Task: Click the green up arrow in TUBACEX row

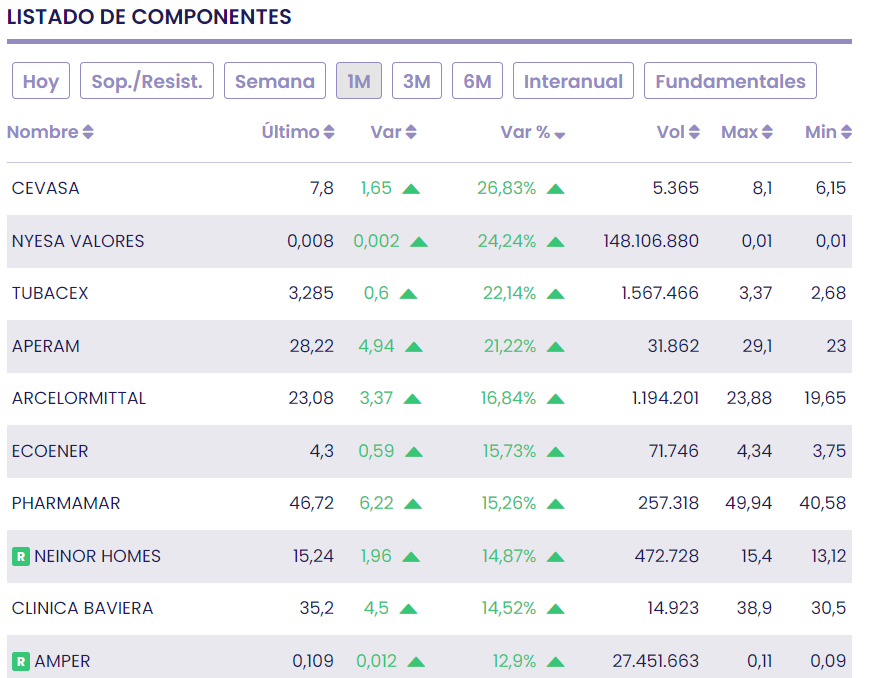Action: (x=407, y=294)
